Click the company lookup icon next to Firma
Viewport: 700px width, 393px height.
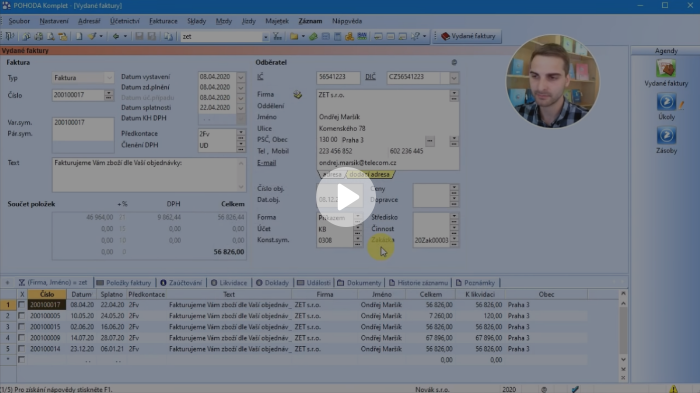[x=298, y=95]
